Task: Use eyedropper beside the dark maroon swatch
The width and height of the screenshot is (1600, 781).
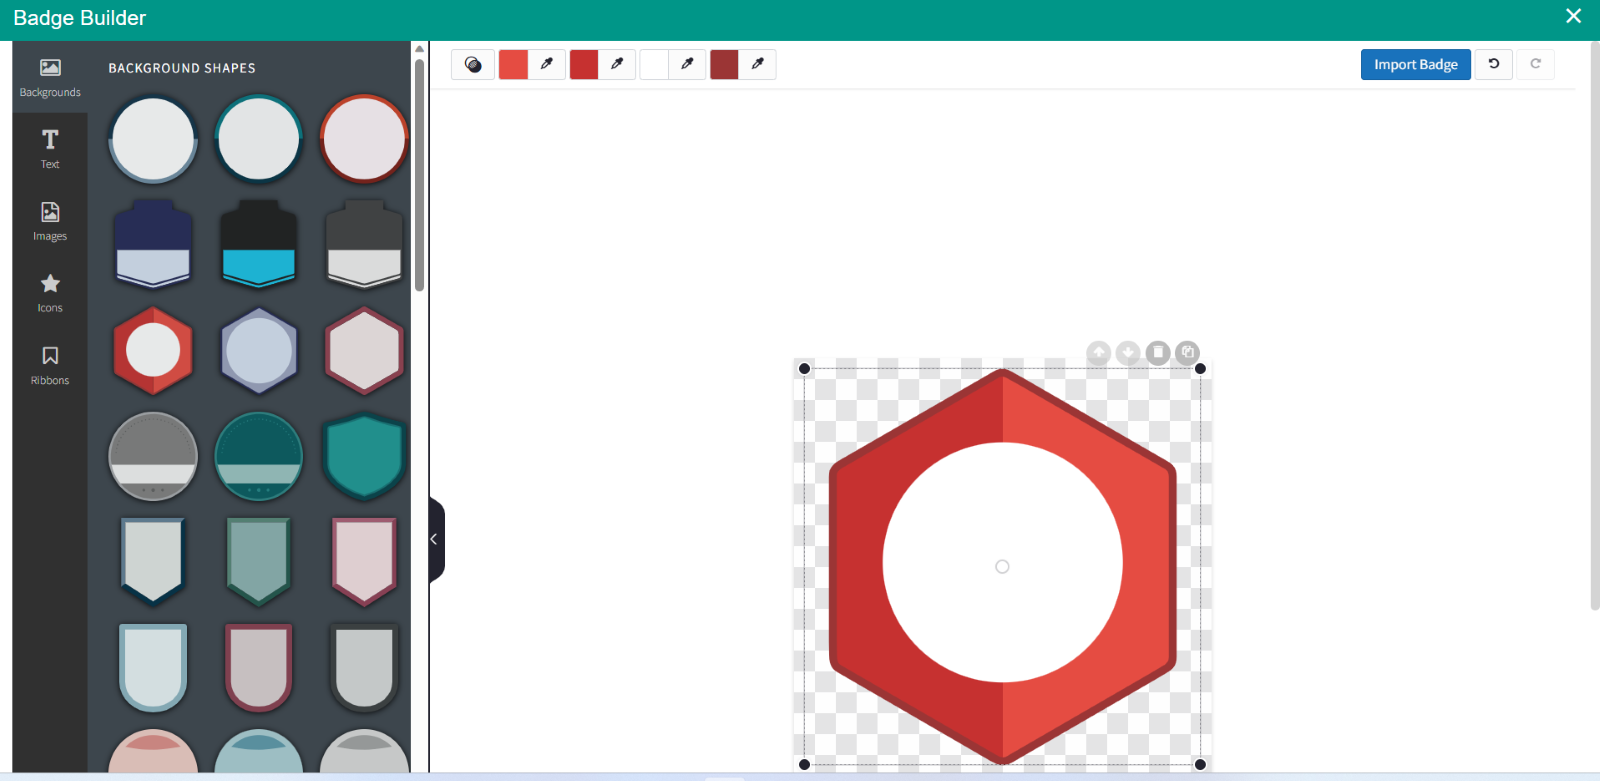Action: (x=758, y=65)
